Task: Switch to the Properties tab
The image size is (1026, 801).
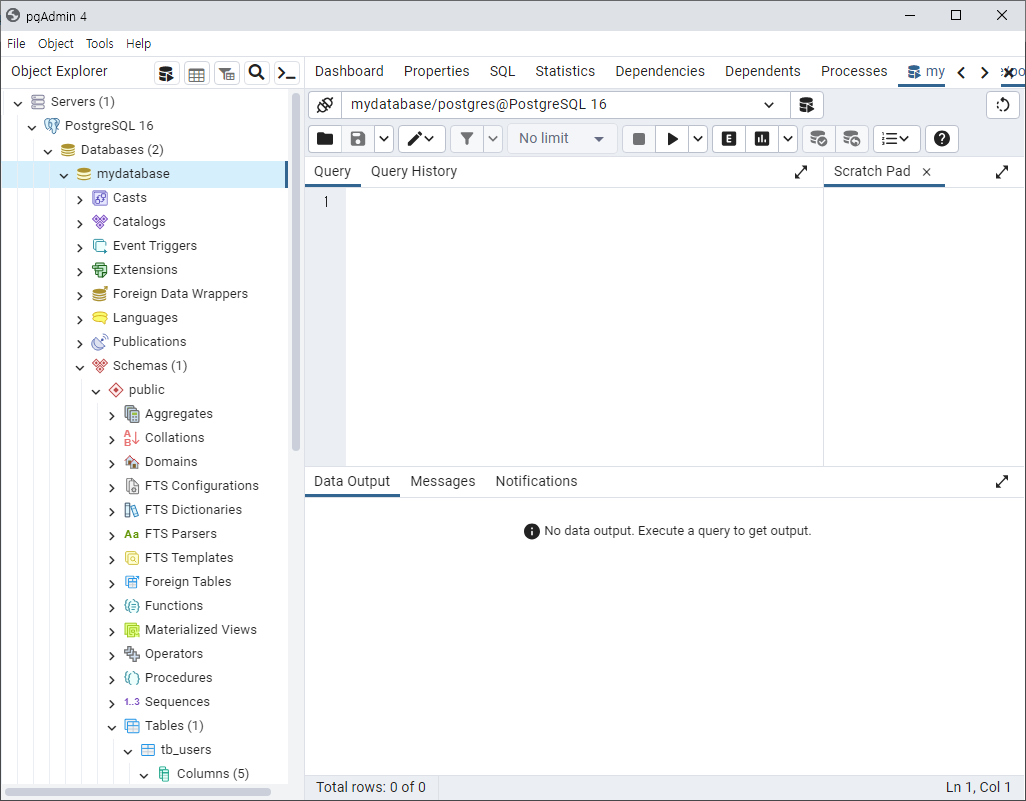Action: click(x=436, y=71)
